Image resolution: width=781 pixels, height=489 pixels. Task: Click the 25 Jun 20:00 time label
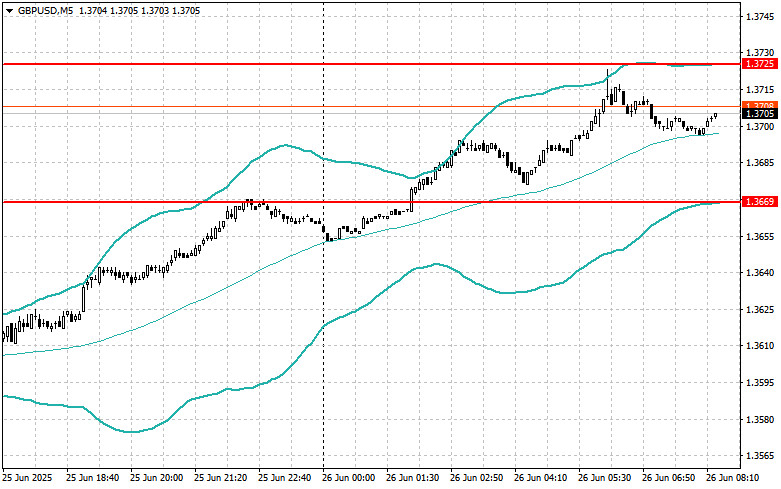click(x=156, y=478)
